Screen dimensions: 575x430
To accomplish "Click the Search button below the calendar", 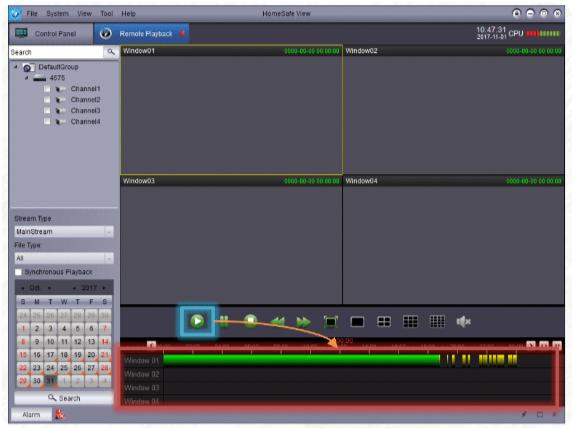I will pyautogui.click(x=64, y=398).
